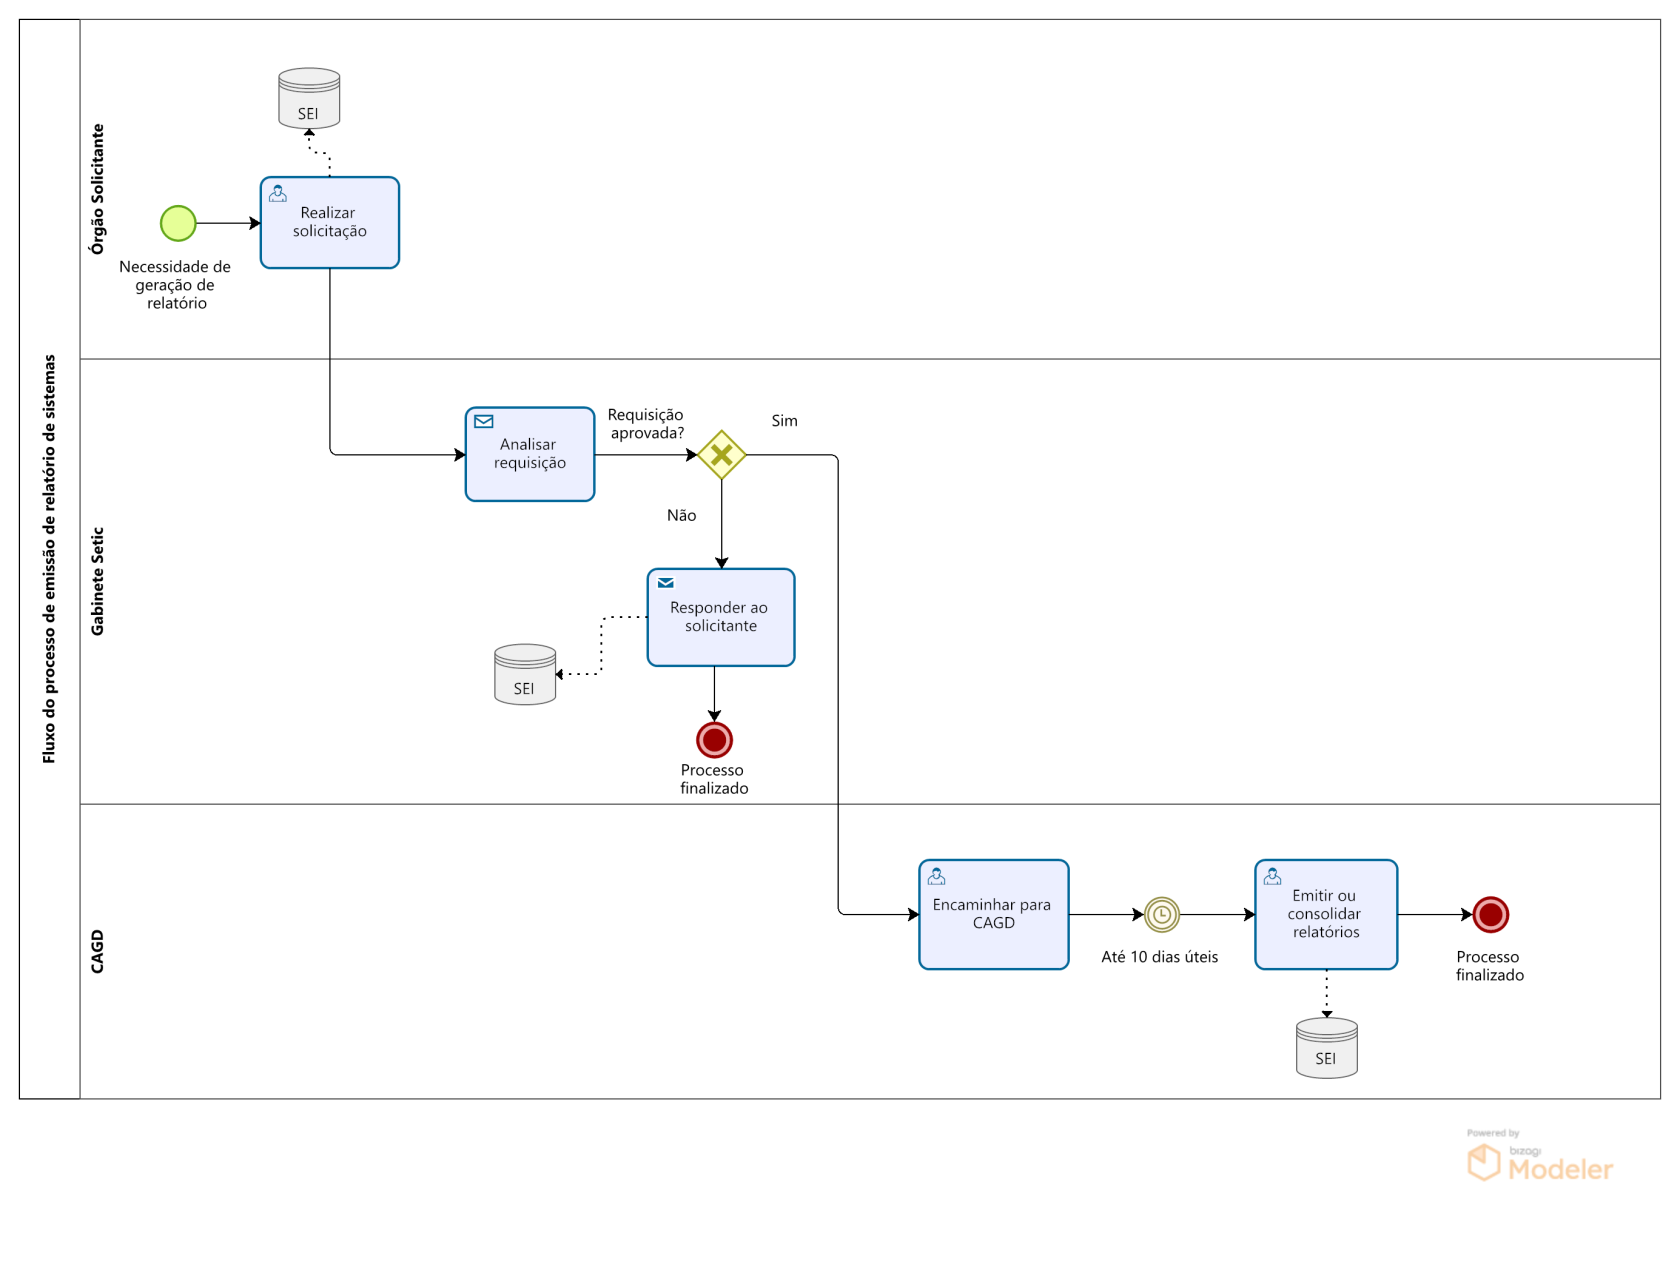This screenshot has height=1276, width=1680.
Task: Click the green start event circle
Action: [178, 223]
